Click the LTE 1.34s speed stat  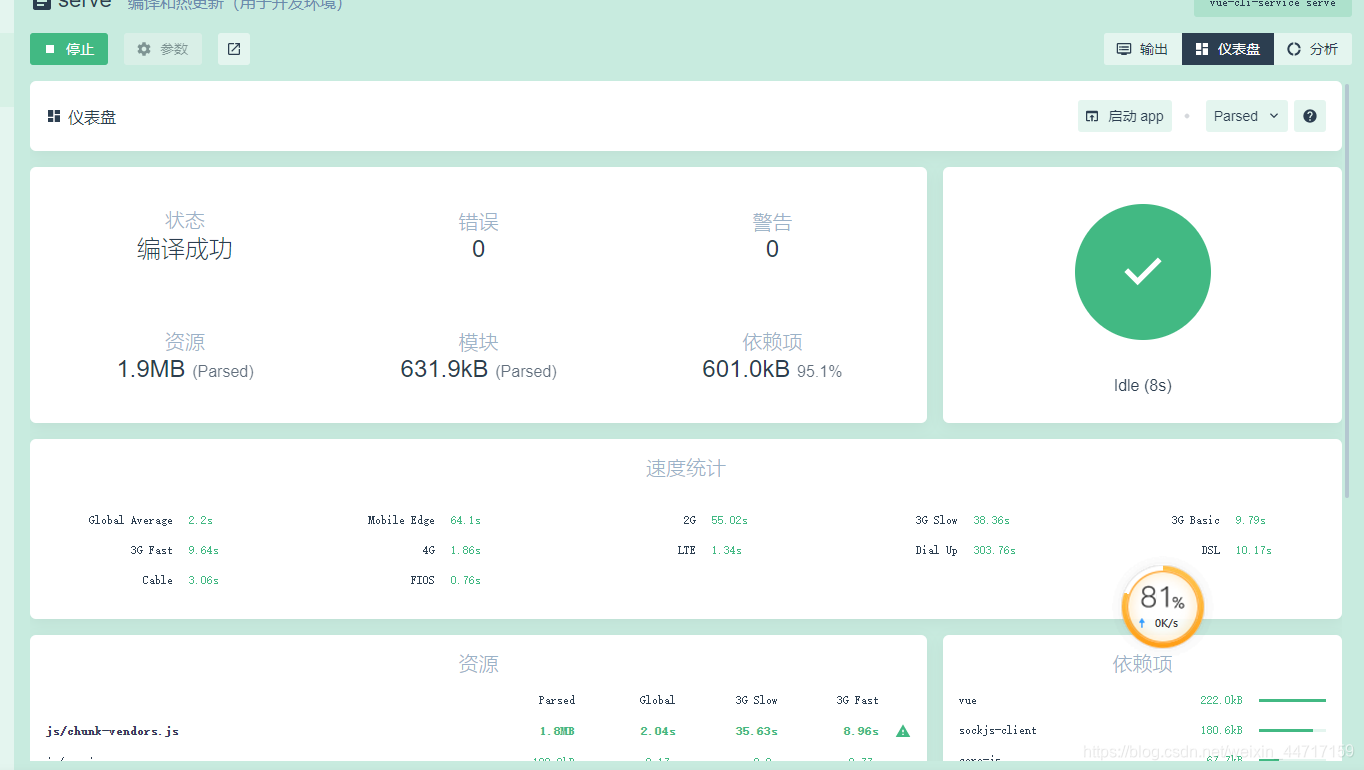[x=709, y=550]
